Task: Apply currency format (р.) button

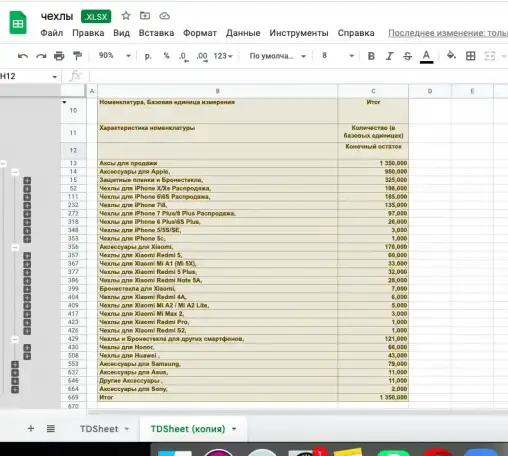Action: [x=148, y=56]
